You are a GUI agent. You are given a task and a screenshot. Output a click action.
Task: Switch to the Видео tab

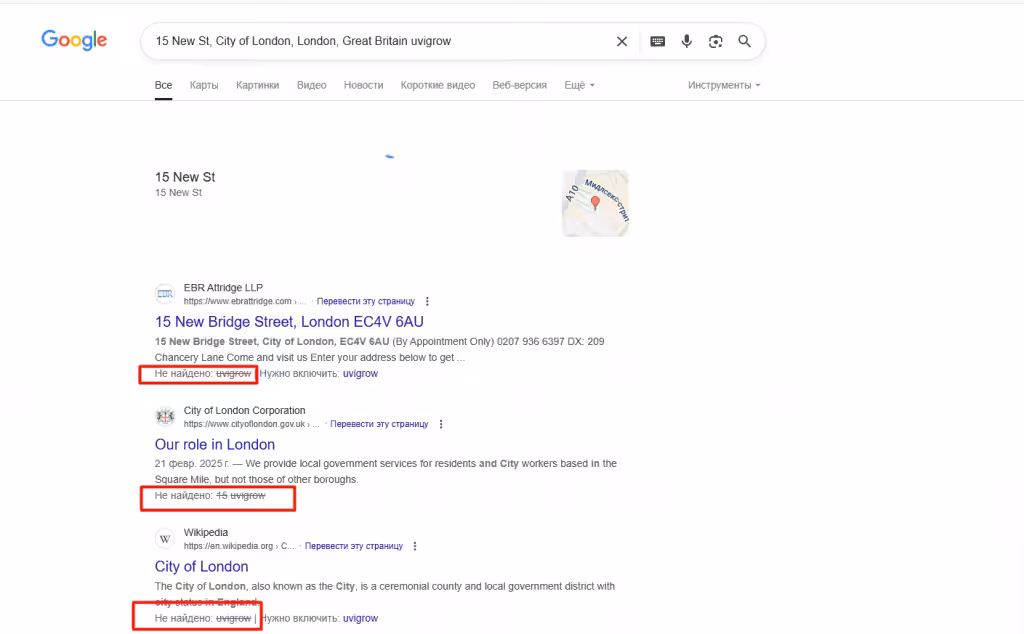(312, 85)
